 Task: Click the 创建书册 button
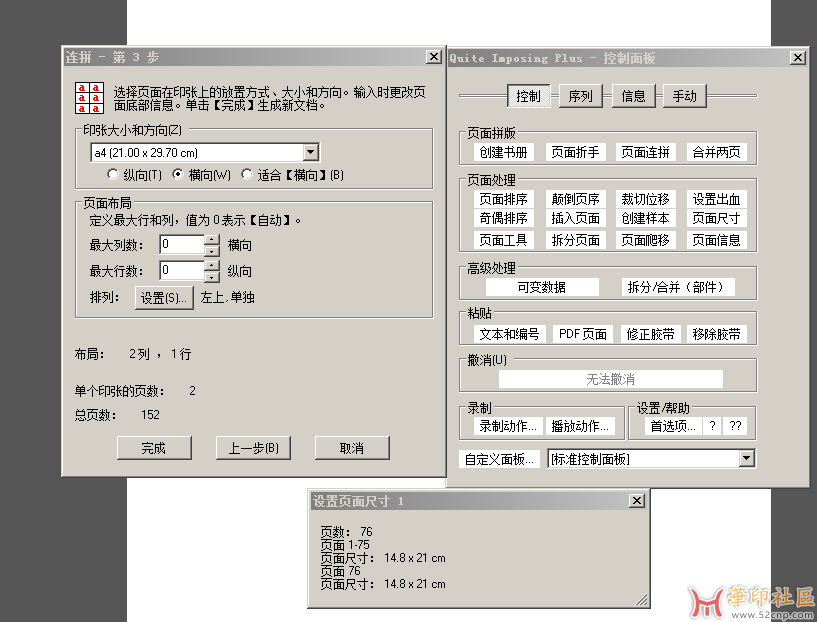click(x=503, y=152)
